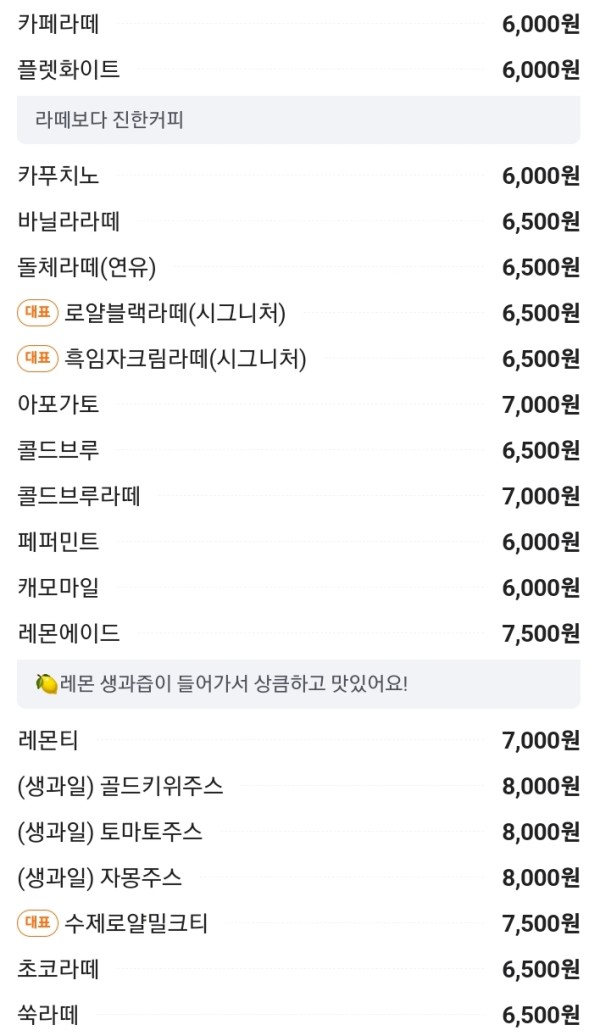Choose (생과일) 골드키위주스

click(x=299, y=786)
